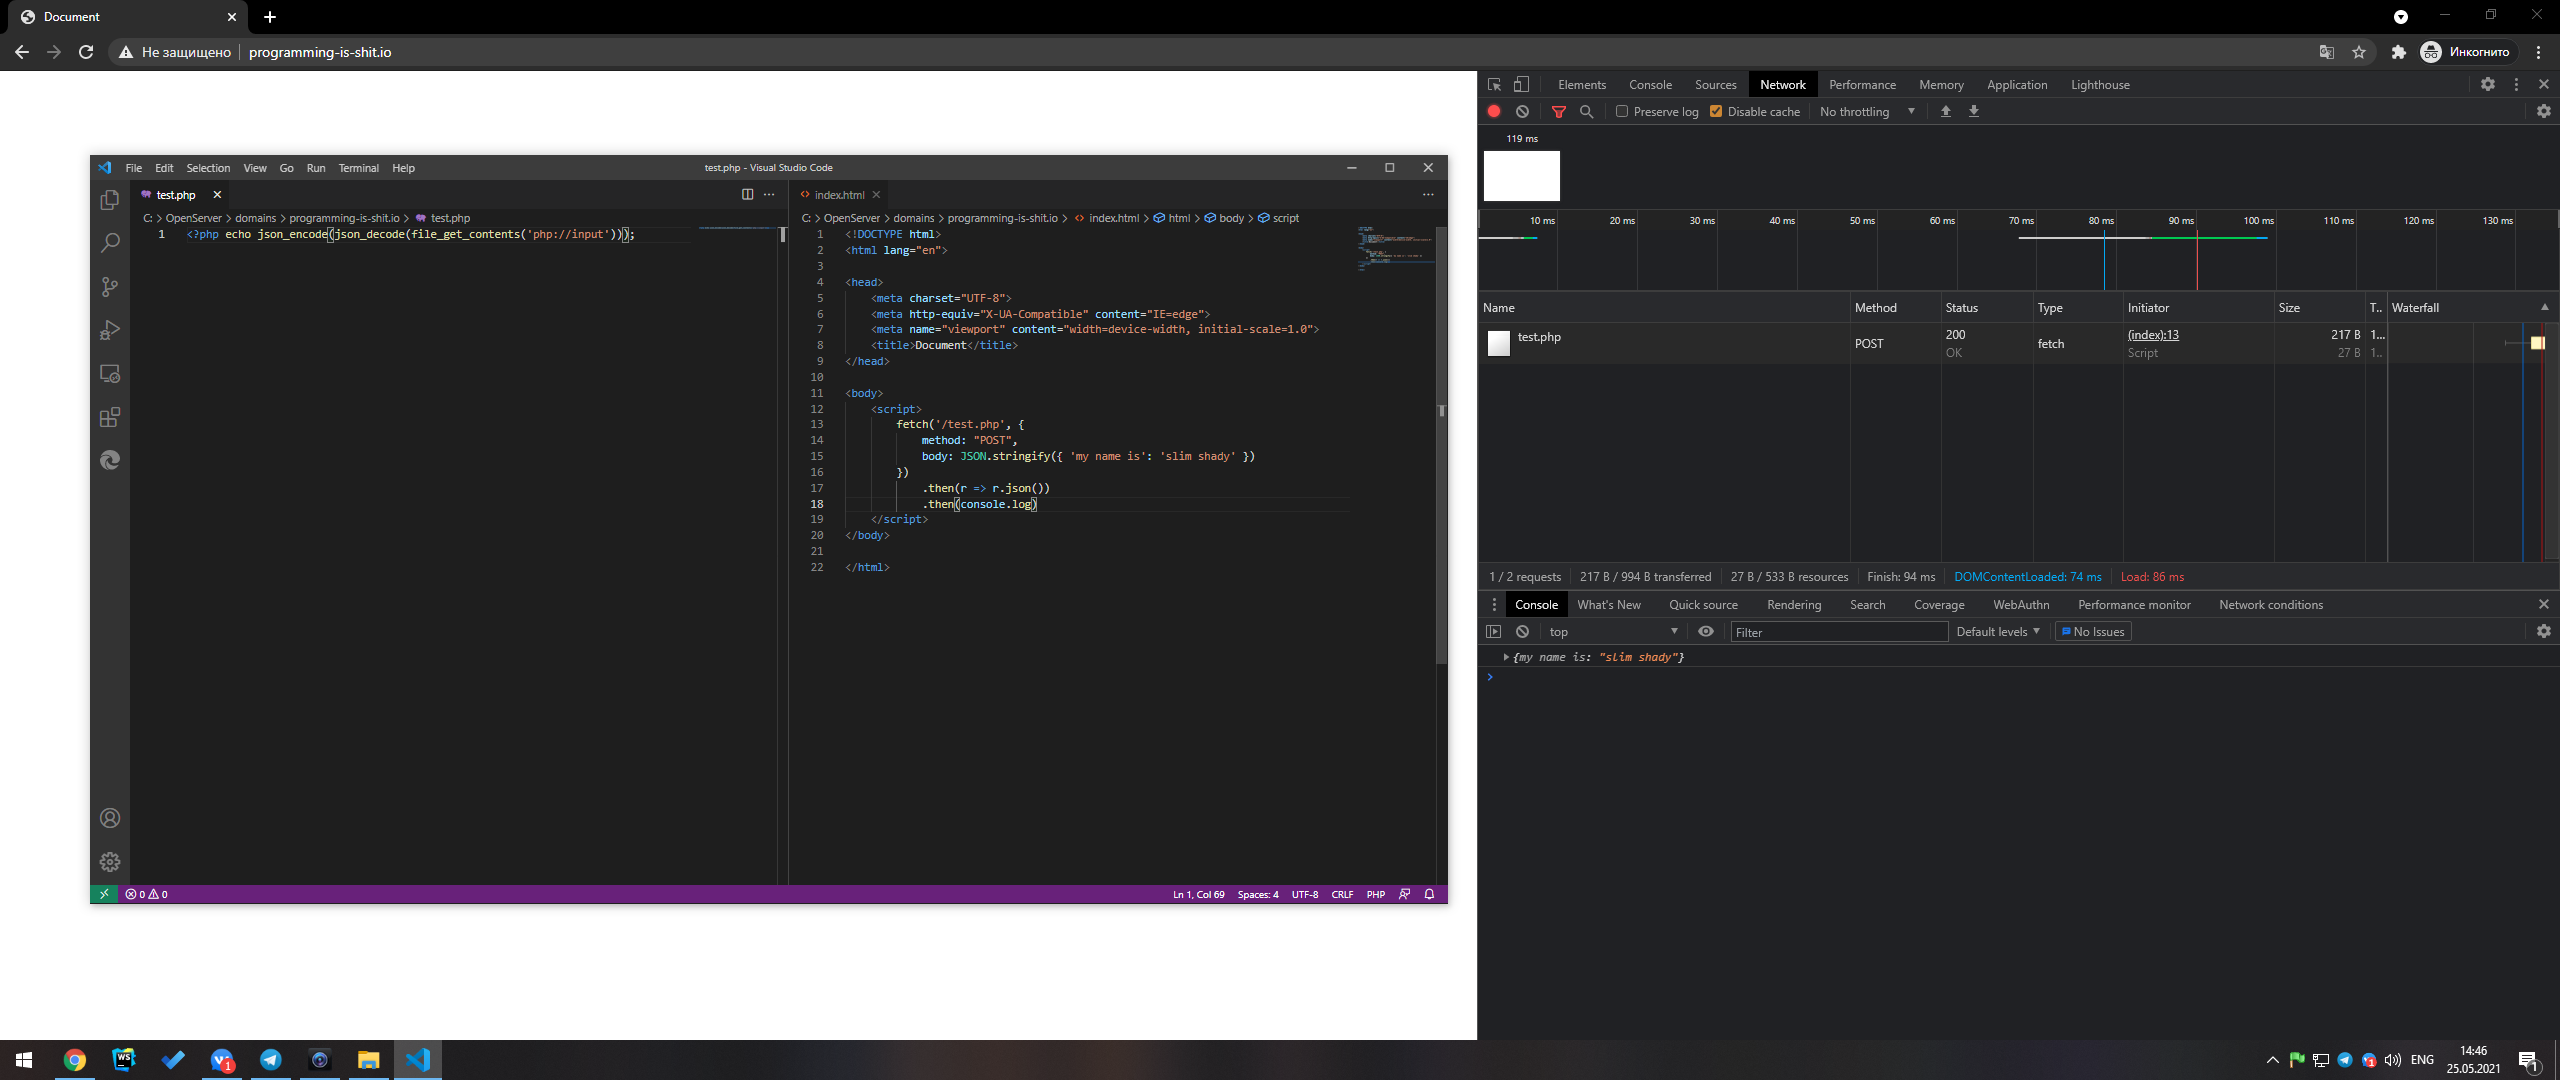Open the DevTools settings gear icon
The image size is (2560, 1080).
(x=2488, y=85)
